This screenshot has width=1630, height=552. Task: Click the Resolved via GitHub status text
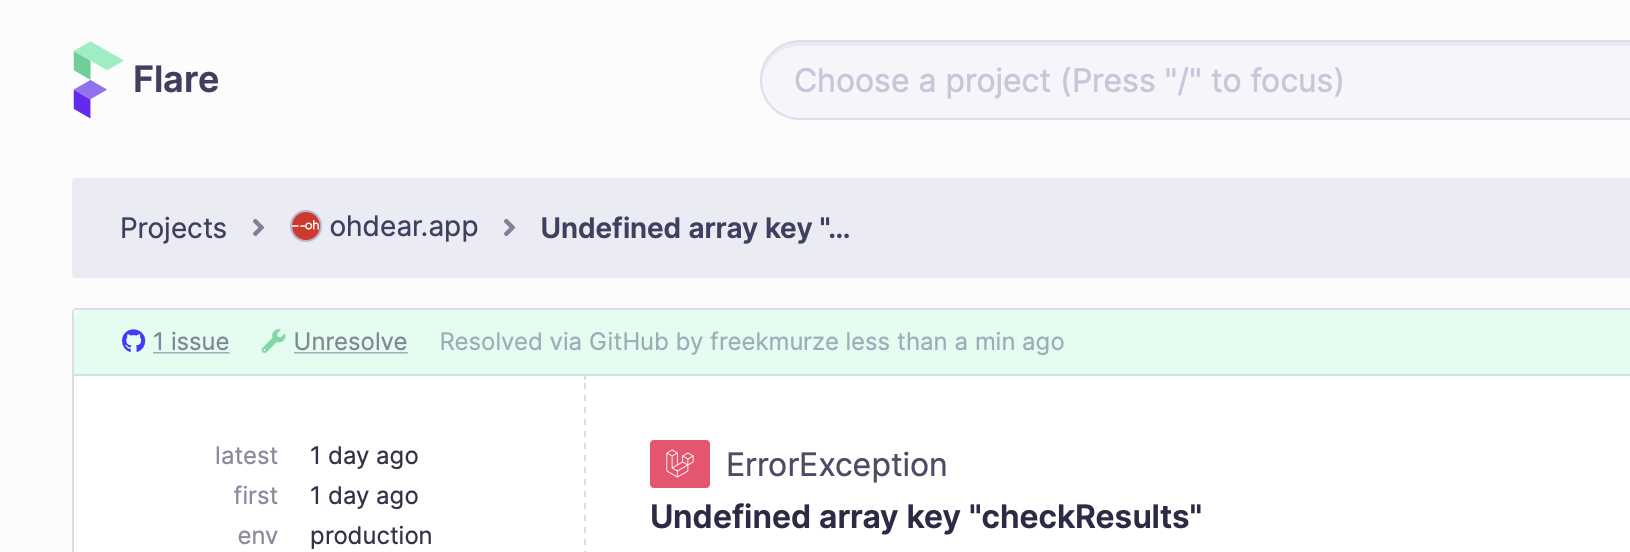pos(752,342)
